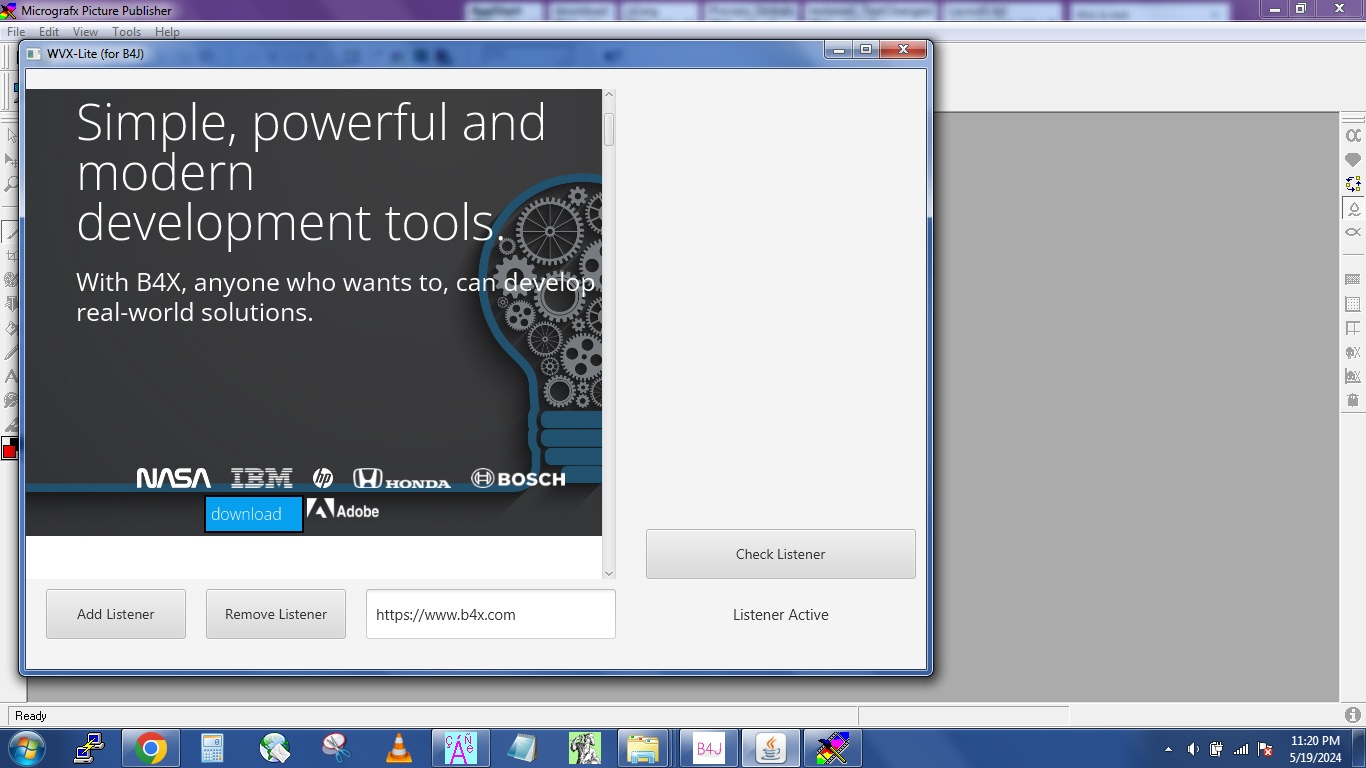Click the NASA logo on the web page

(x=174, y=479)
